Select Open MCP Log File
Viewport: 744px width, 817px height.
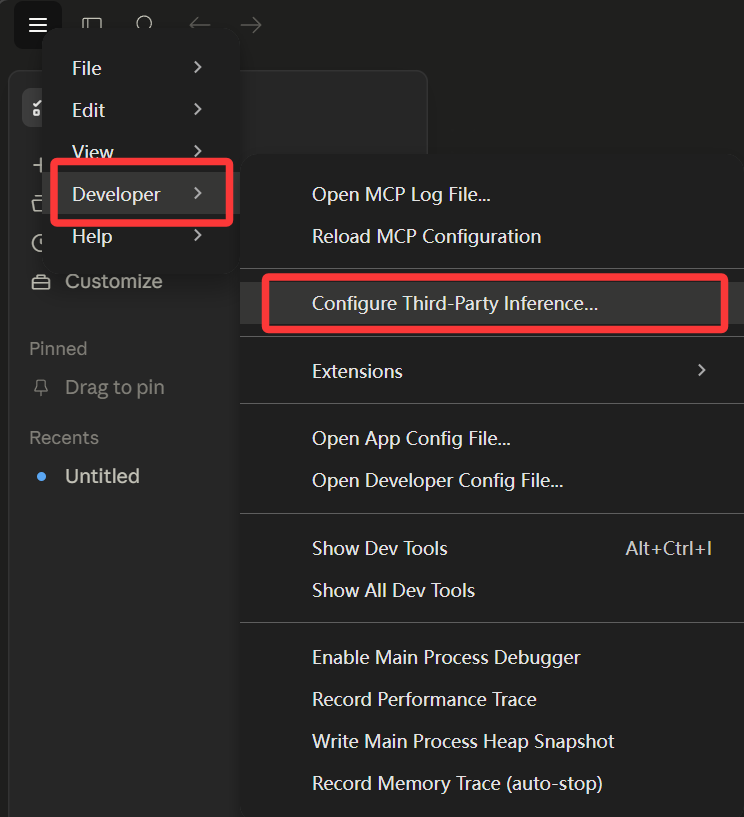(x=401, y=195)
